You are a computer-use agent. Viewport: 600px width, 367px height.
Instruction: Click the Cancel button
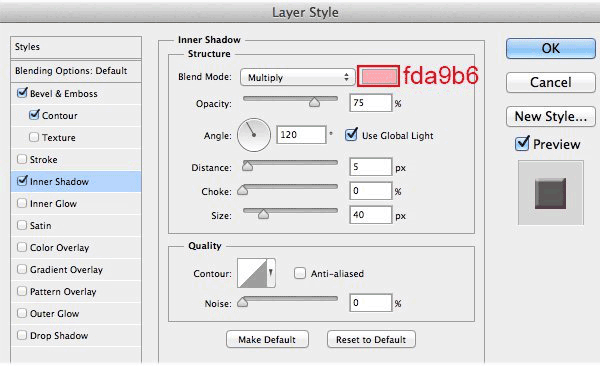[x=551, y=82]
